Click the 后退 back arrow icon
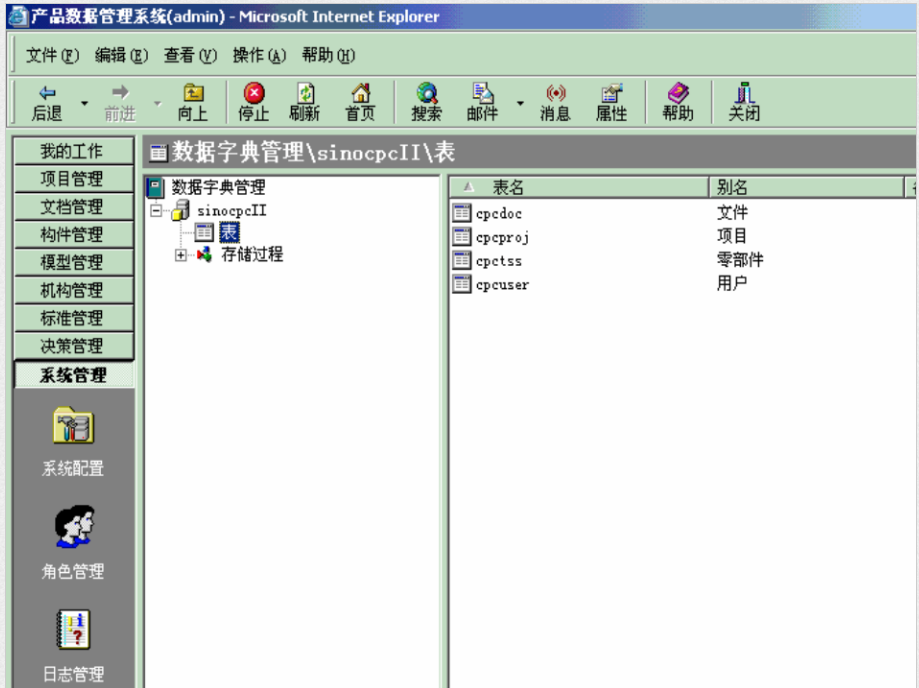The height and width of the screenshot is (688, 919). 47,93
